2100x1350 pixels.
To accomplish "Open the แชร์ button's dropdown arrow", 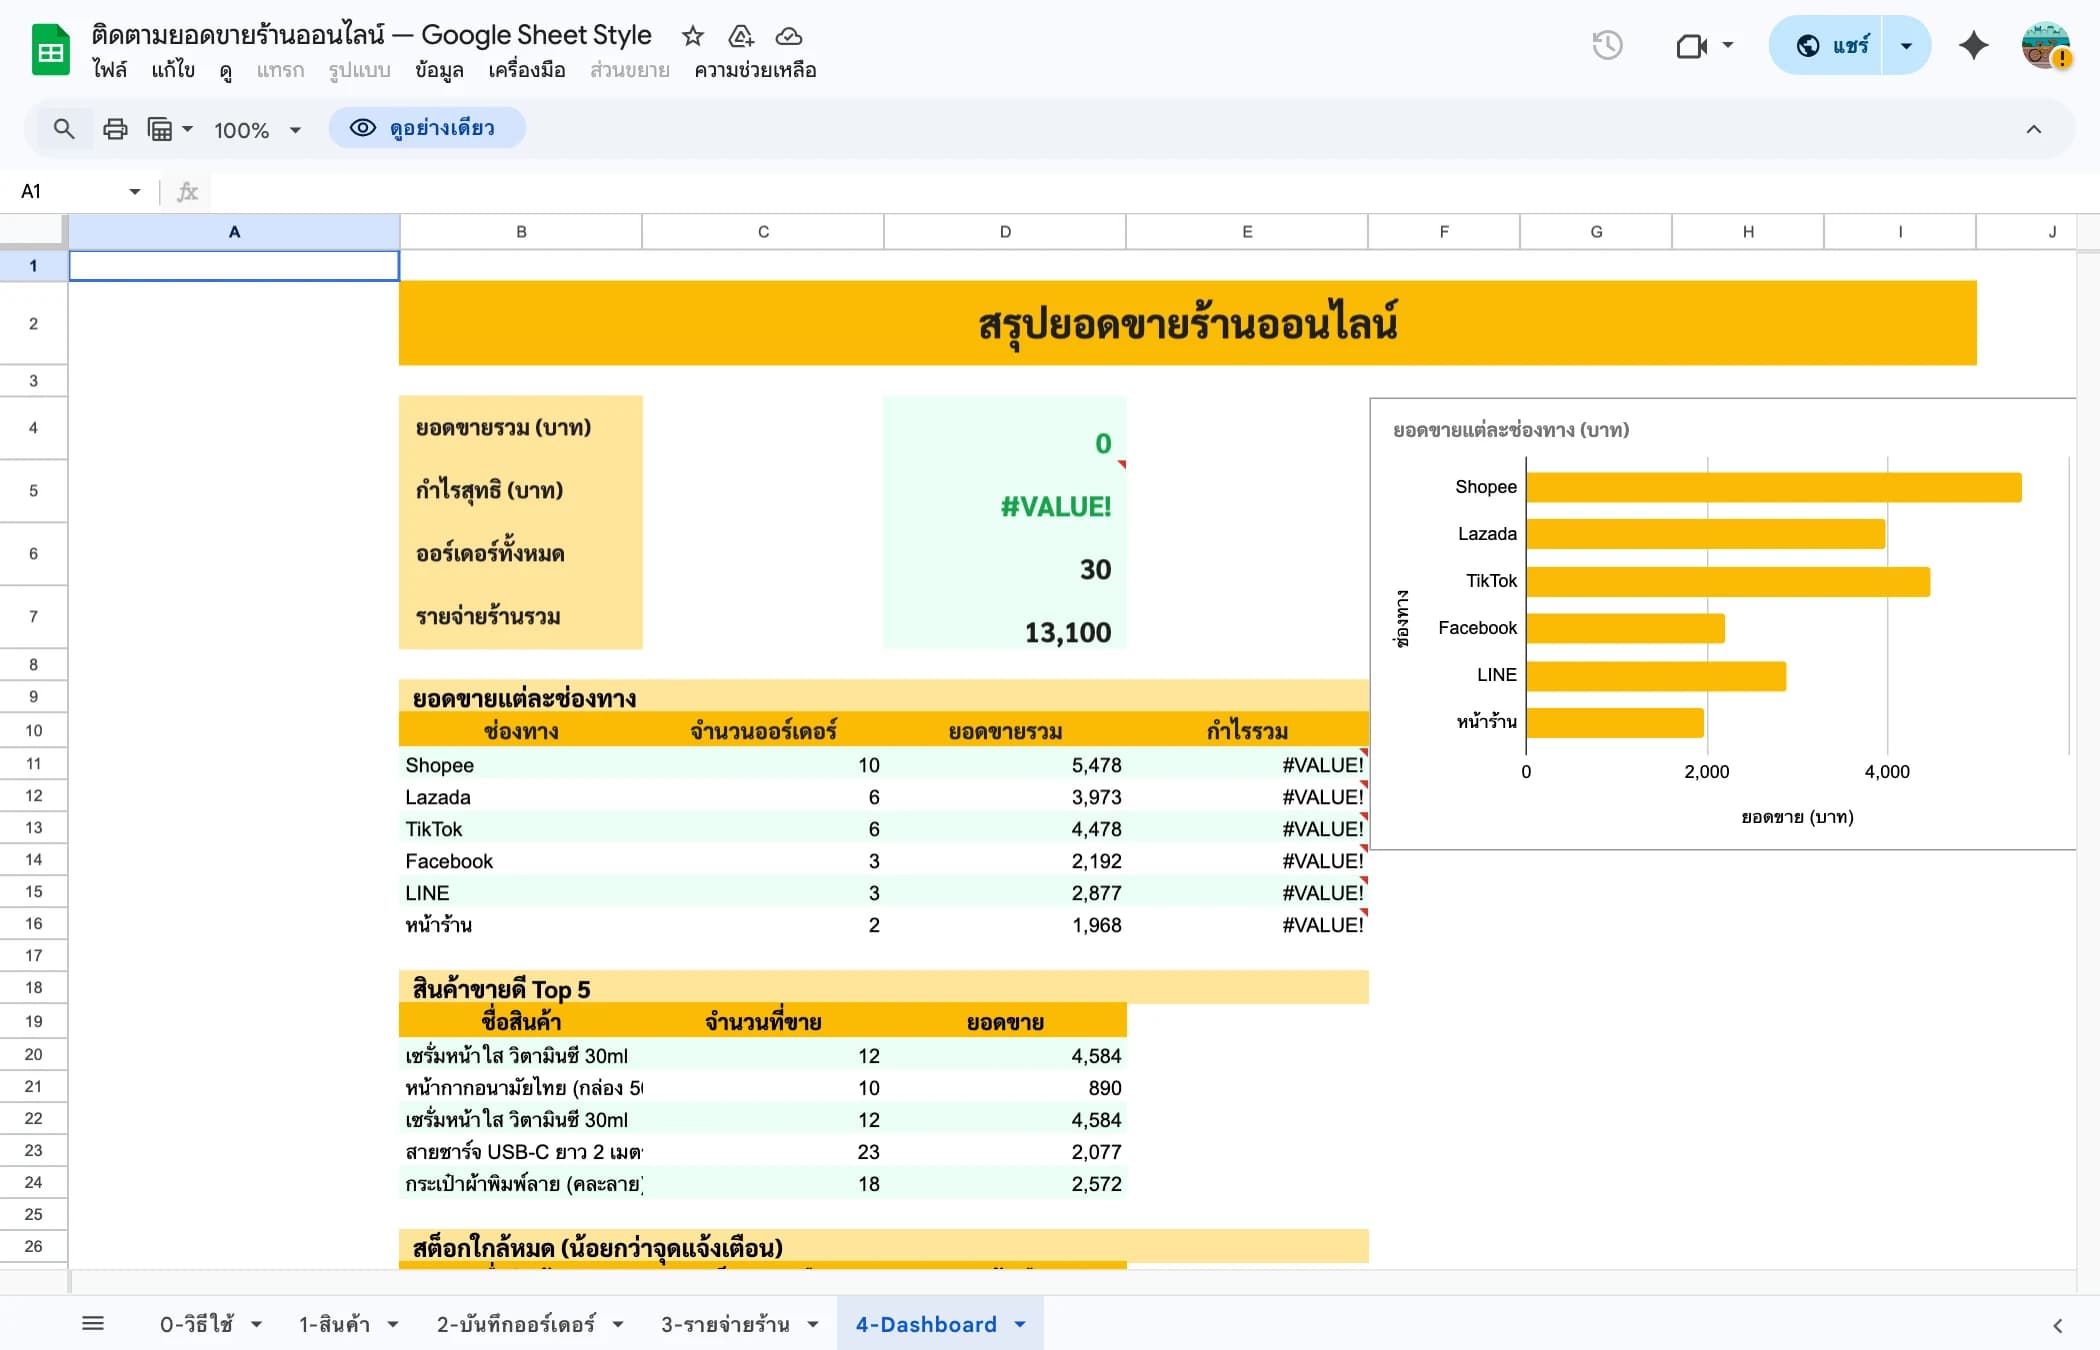I will [1905, 45].
